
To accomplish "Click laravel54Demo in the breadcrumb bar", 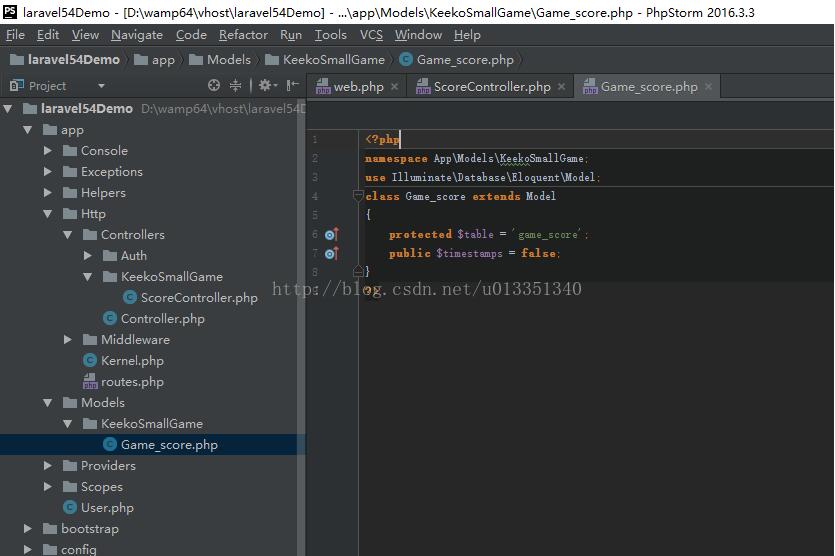I will pos(73,60).
